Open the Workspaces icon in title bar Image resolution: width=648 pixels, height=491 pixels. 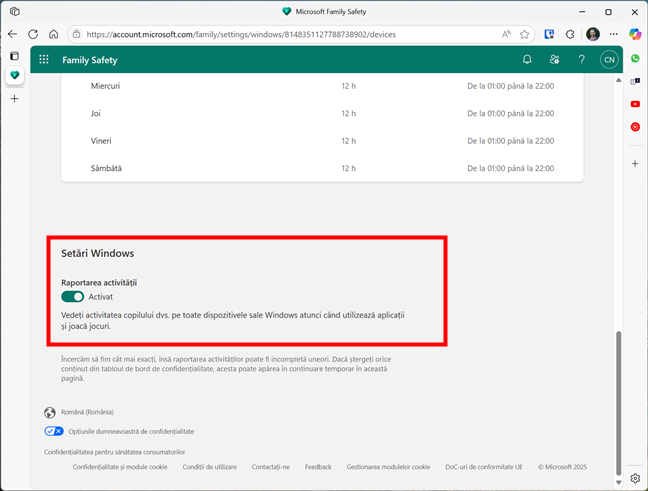point(15,12)
